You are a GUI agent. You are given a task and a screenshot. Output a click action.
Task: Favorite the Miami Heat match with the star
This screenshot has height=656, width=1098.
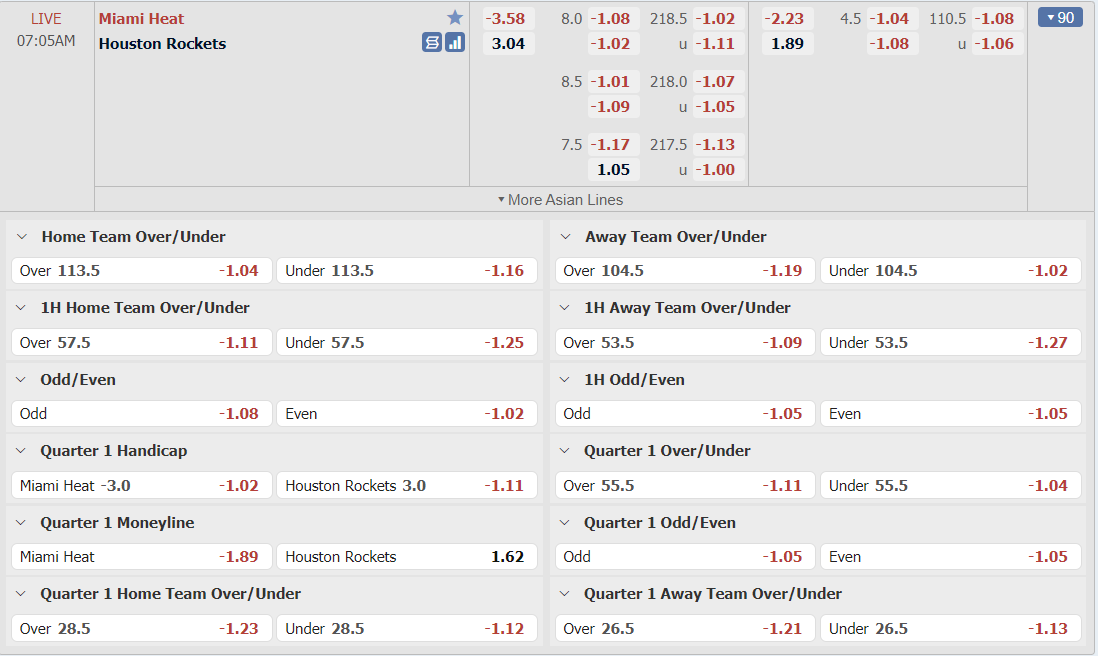455,18
